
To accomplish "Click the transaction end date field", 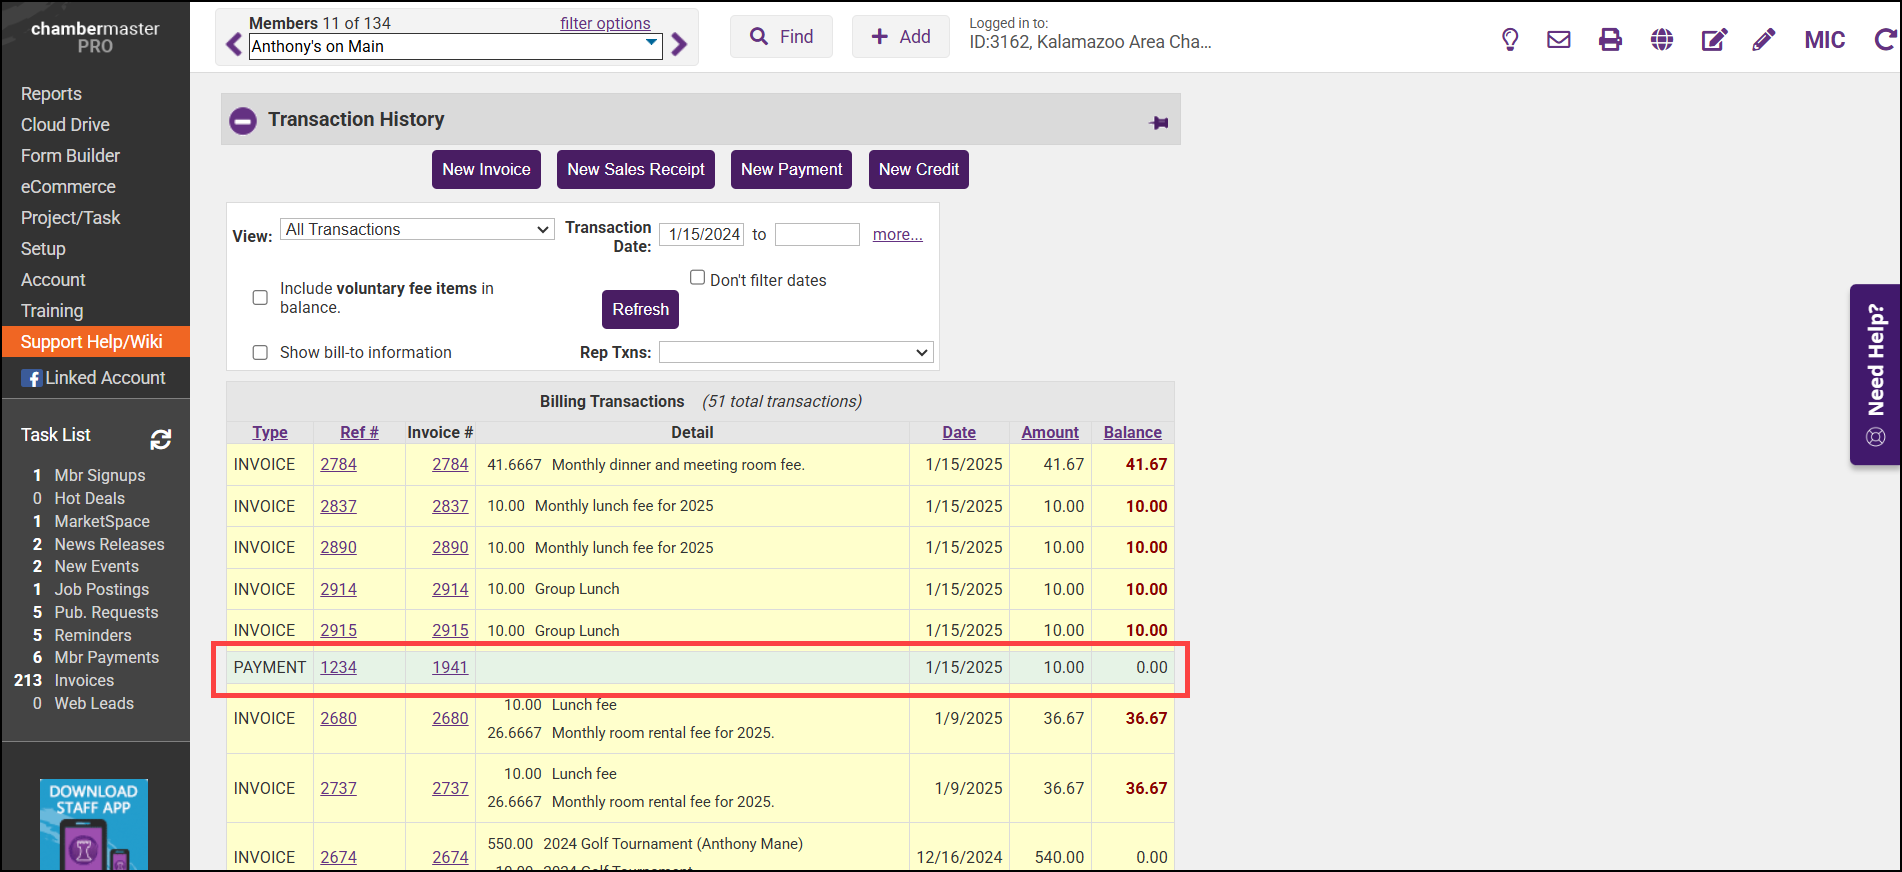I will click(x=817, y=235).
